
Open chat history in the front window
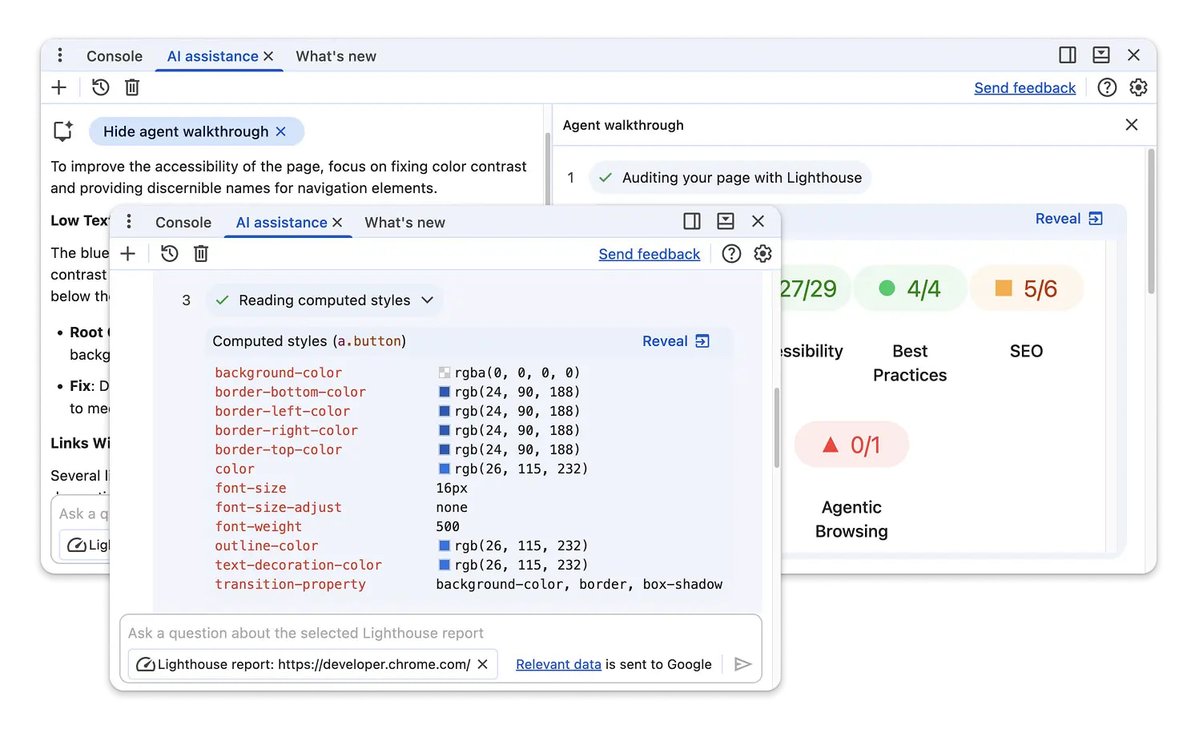169,253
